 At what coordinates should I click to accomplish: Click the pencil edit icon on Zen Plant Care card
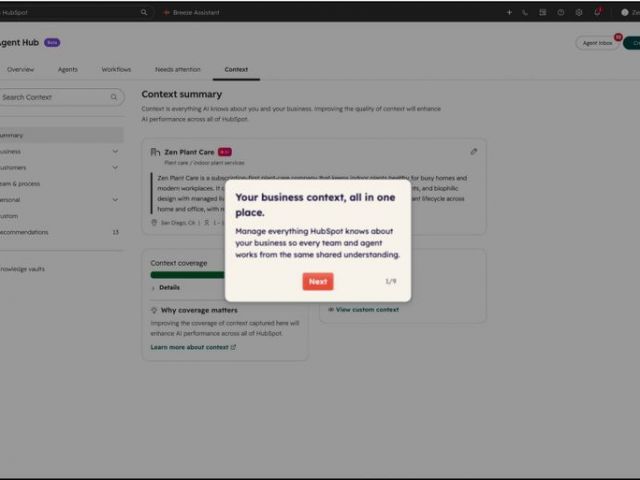click(x=473, y=152)
